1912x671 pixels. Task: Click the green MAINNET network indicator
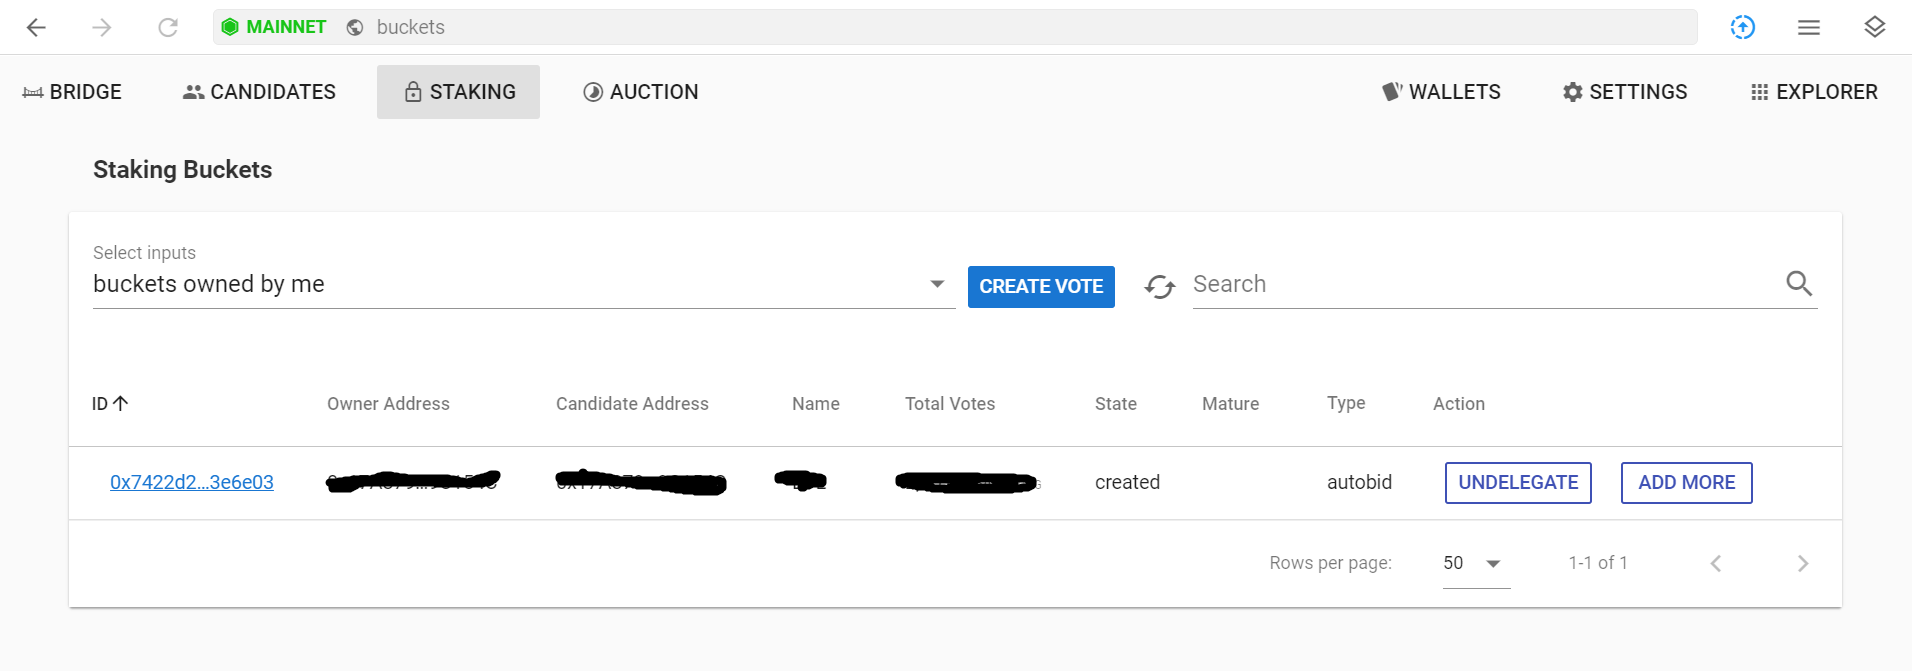tap(274, 27)
